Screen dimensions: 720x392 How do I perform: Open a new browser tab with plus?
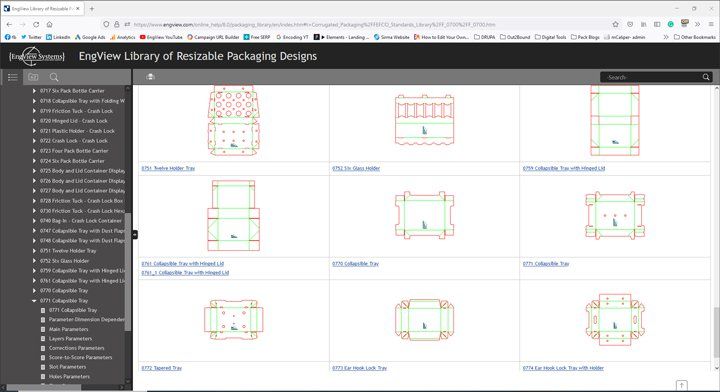[x=92, y=9]
